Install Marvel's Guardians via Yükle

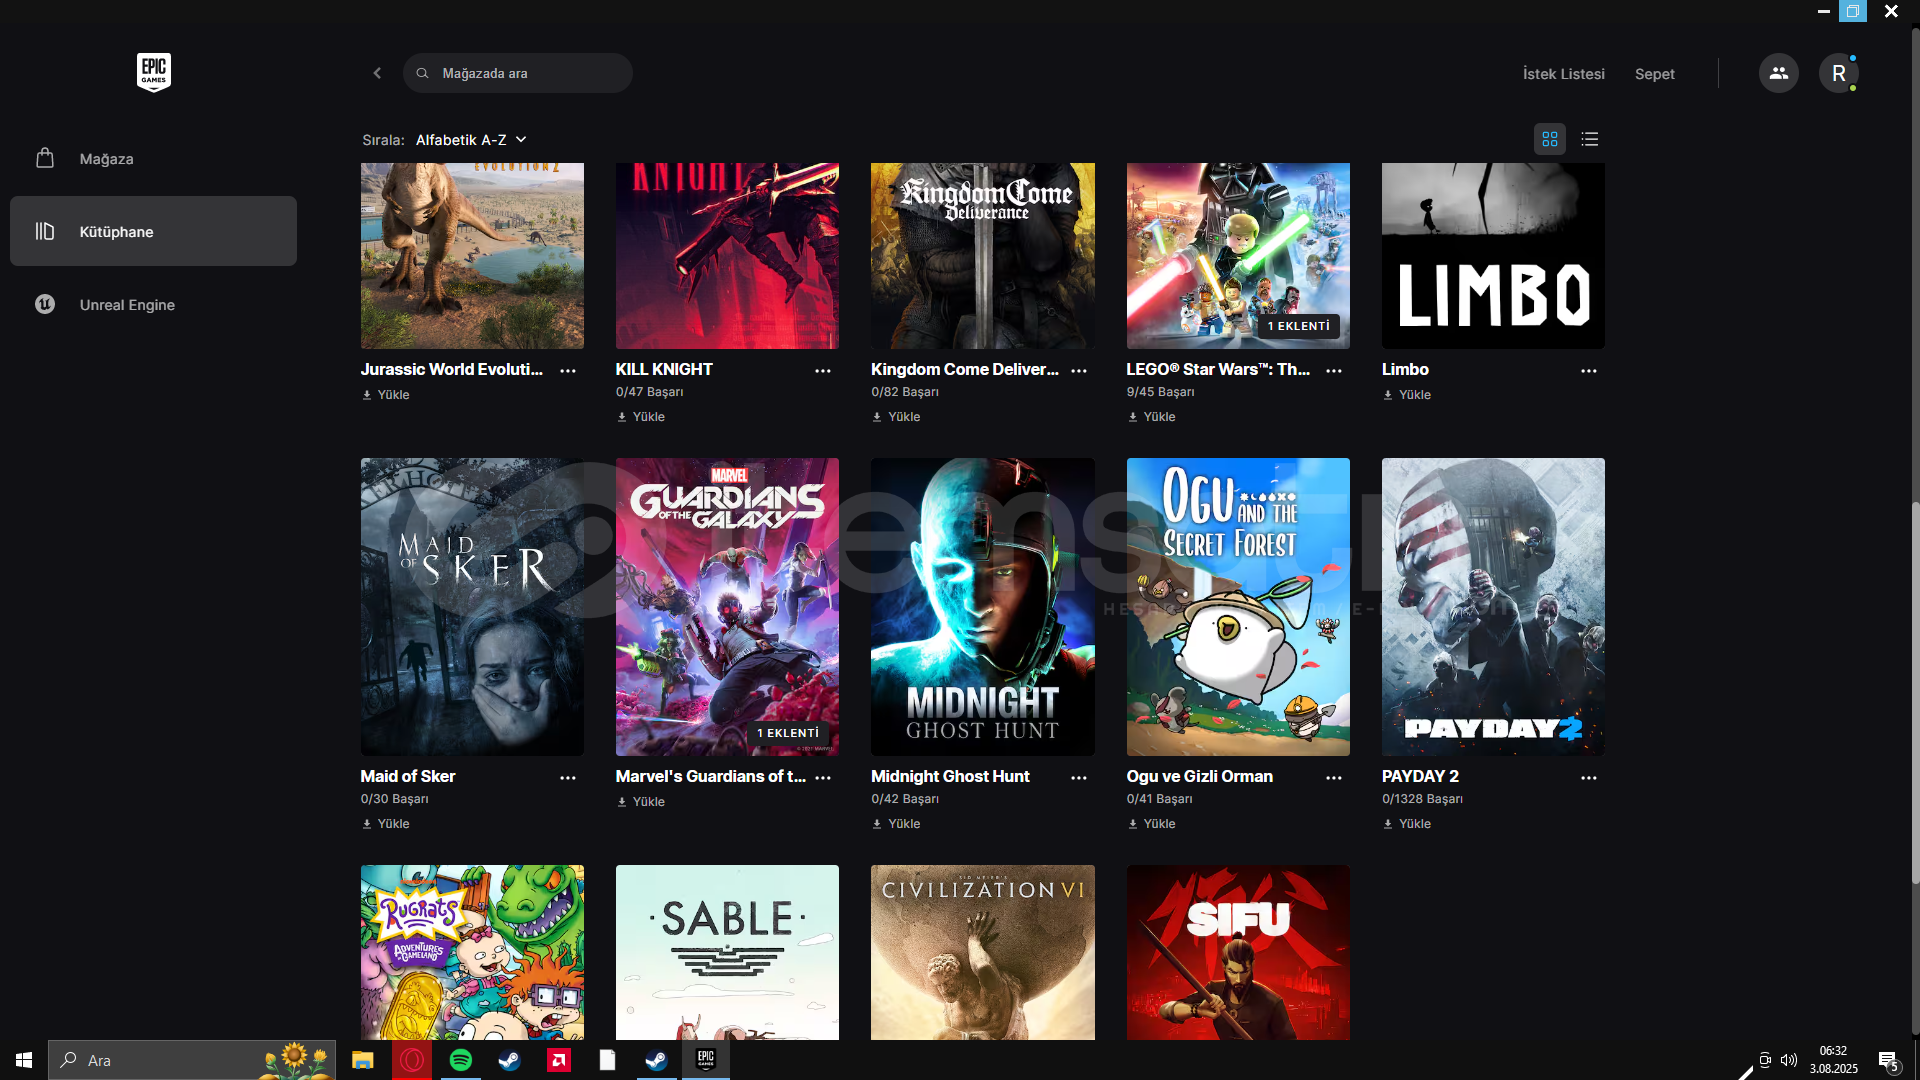(641, 802)
